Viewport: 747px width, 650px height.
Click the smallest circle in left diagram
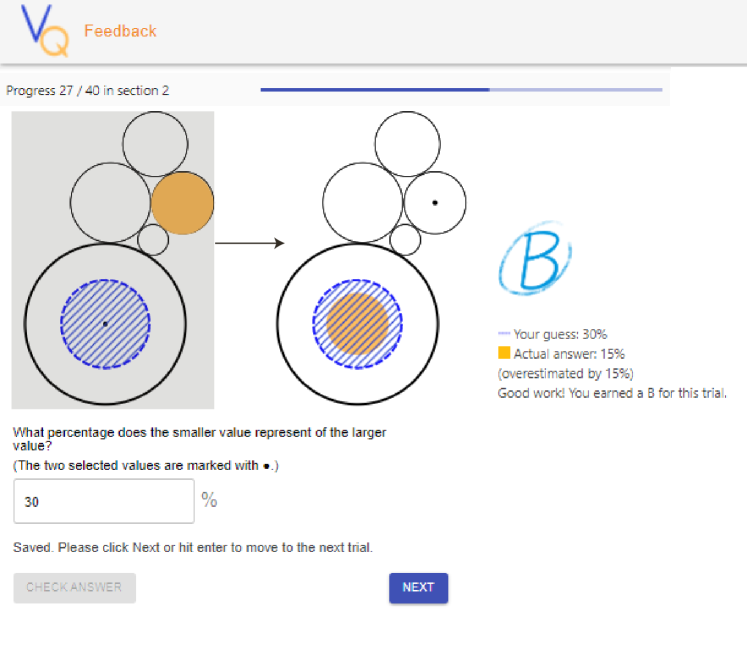point(153,240)
